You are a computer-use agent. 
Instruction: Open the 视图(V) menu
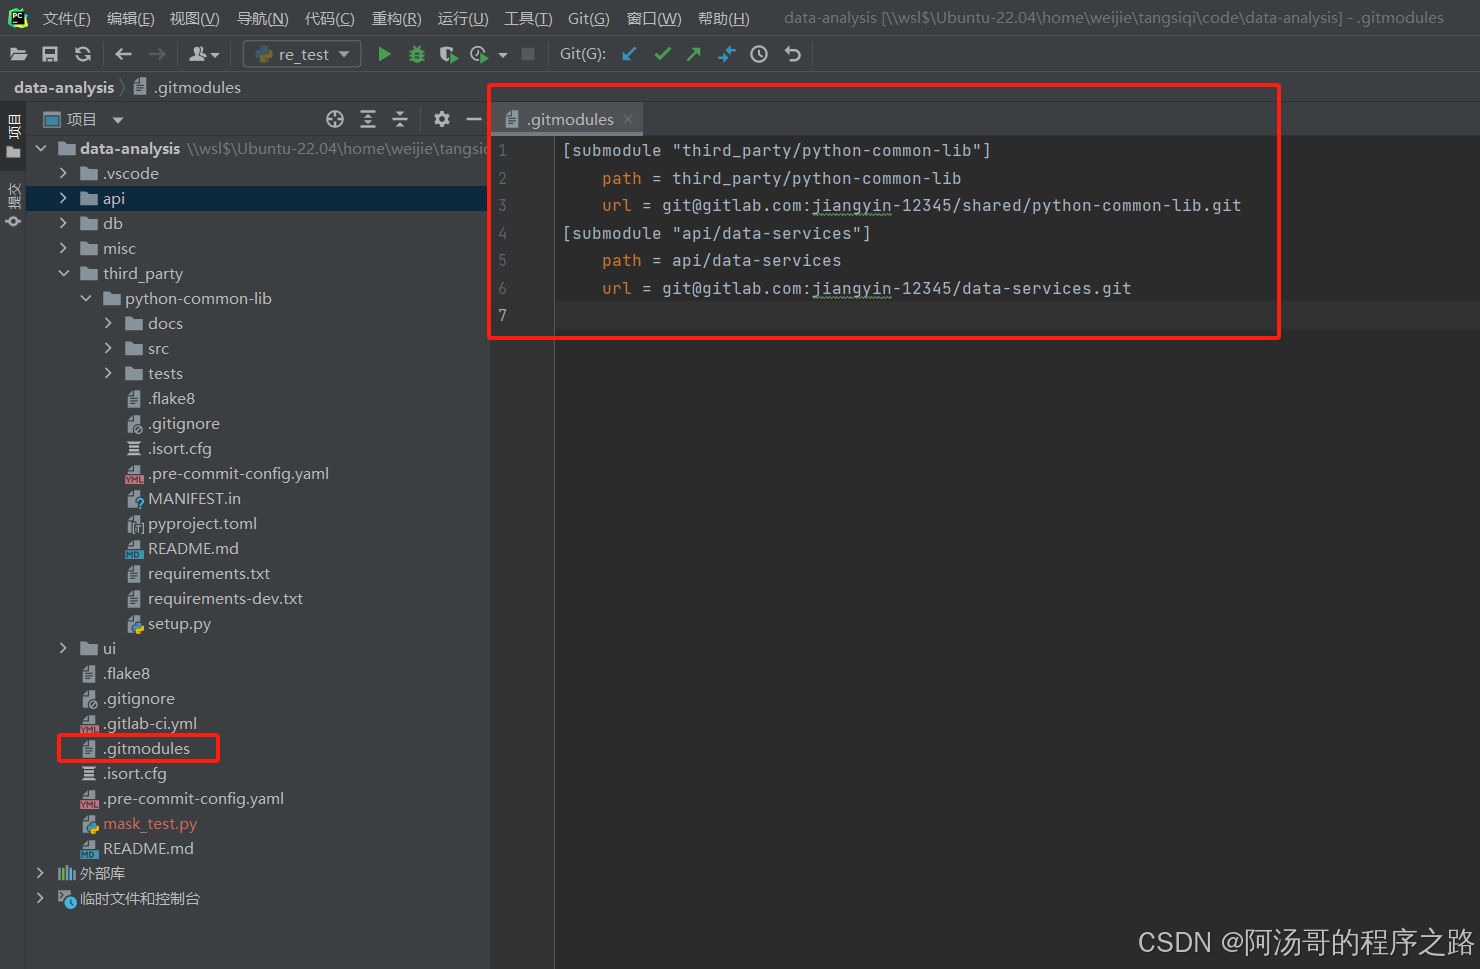pos(194,17)
